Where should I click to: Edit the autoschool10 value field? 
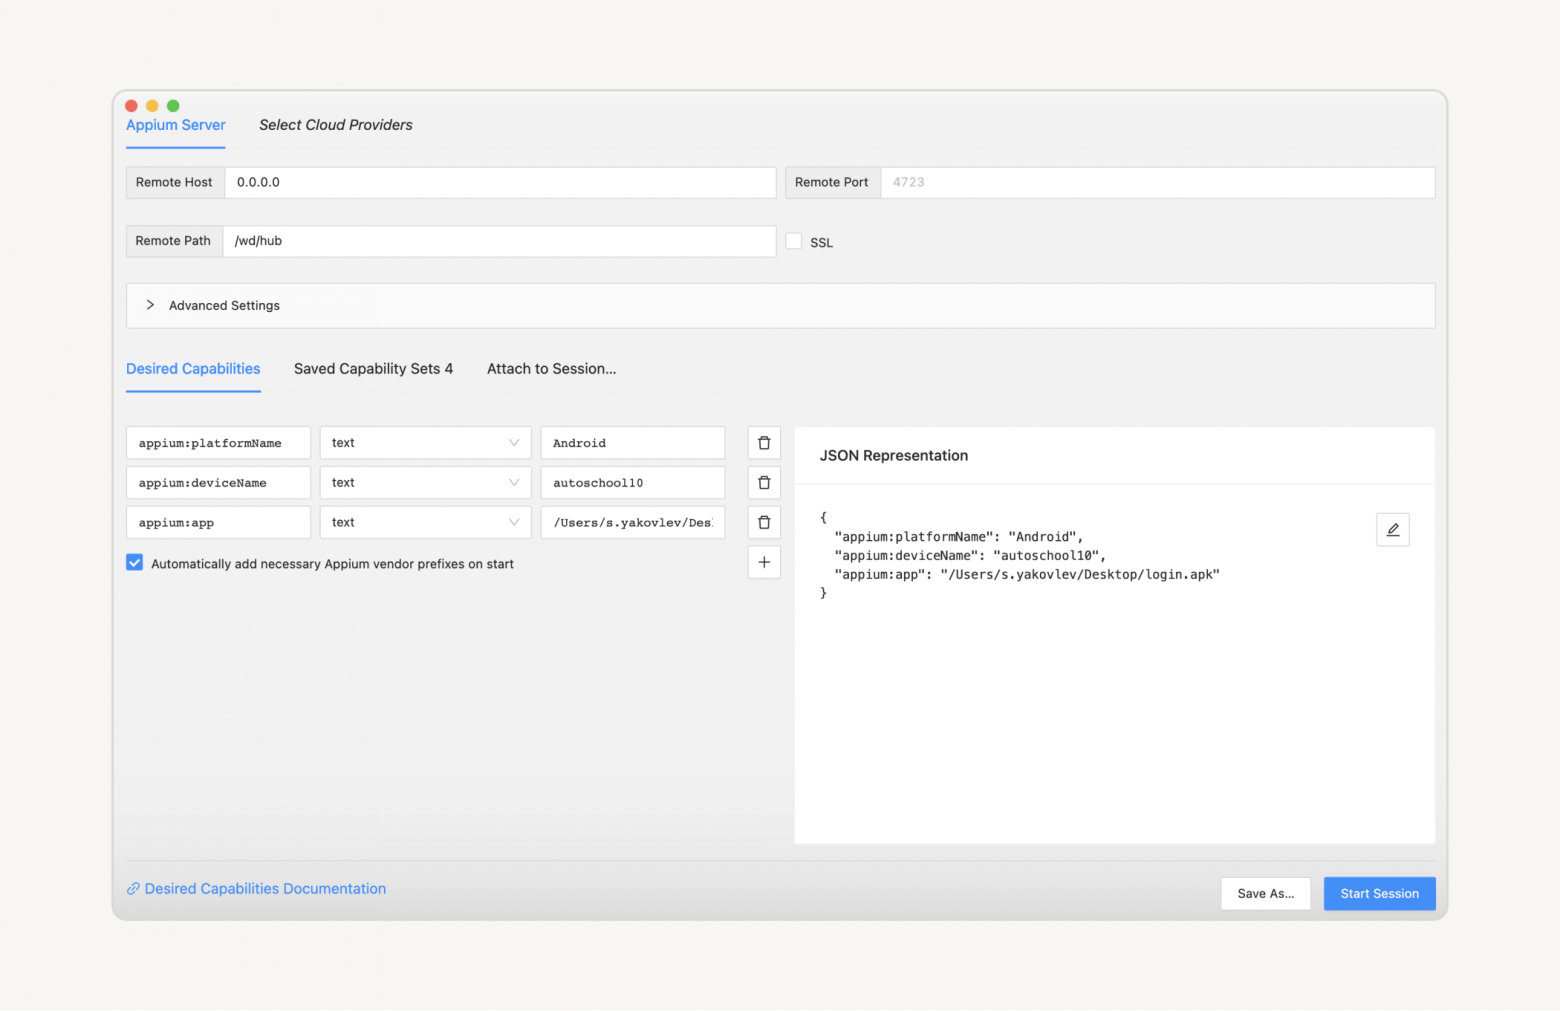click(633, 483)
